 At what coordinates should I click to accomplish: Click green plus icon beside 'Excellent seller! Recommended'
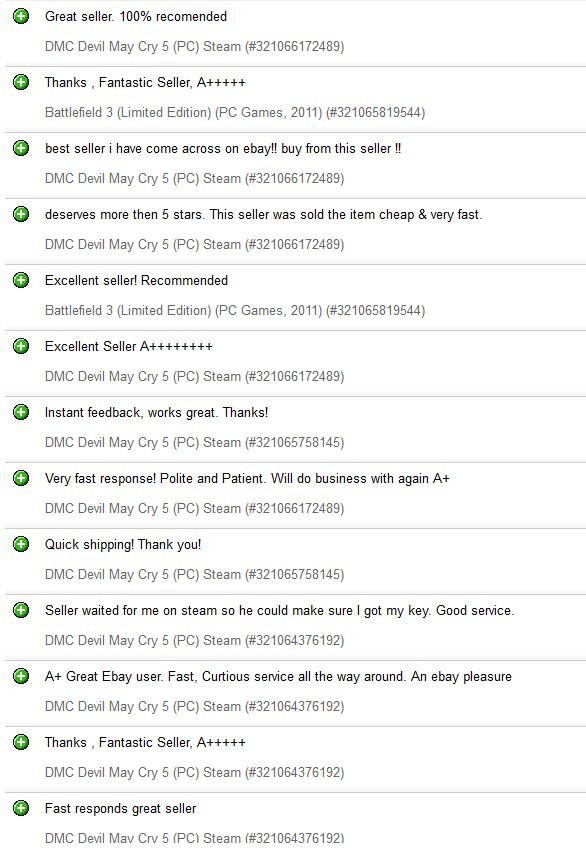click(x=21, y=280)
